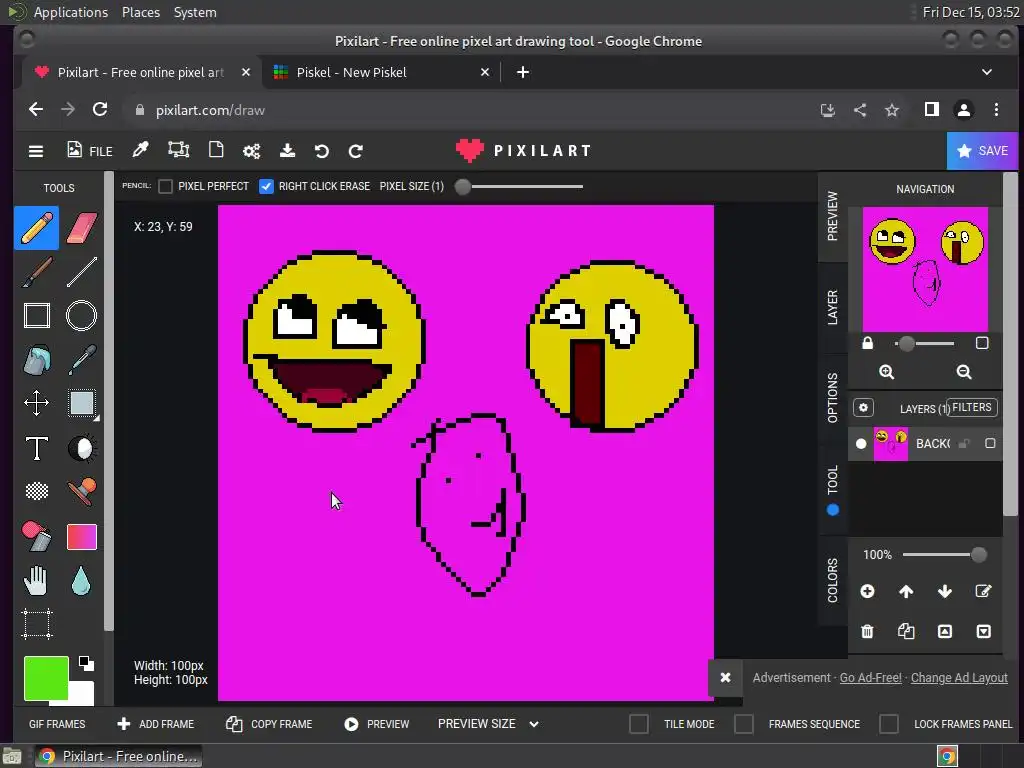Open the Colors side tab
The image size is (1024, 768).
point(833,580)
